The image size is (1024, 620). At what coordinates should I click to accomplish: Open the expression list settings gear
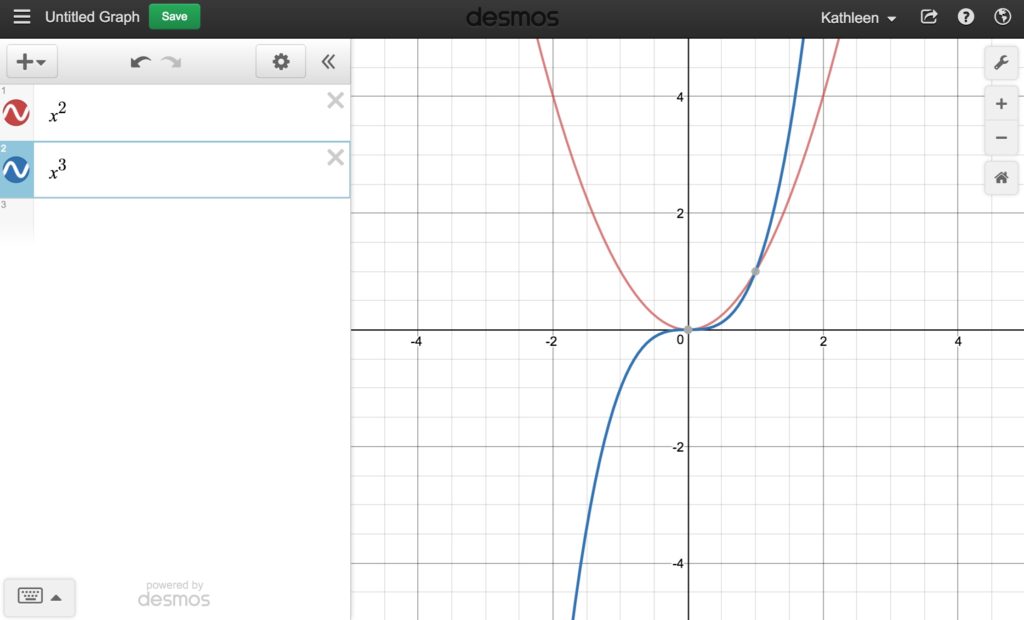[x=281, y=62]
